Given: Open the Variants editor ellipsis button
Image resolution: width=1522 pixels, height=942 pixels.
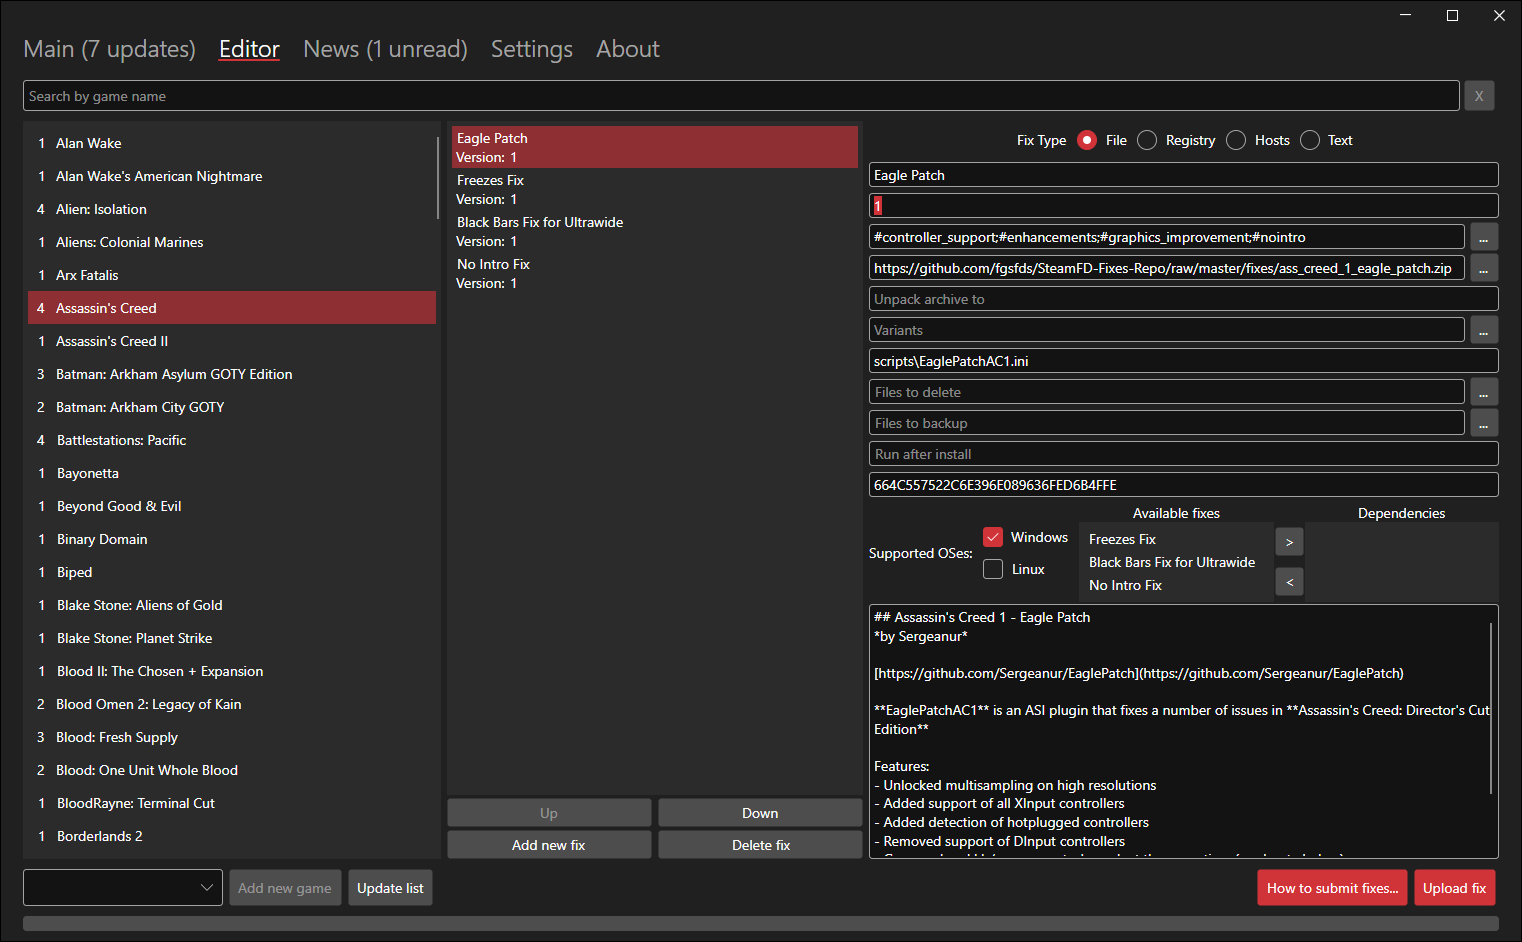Looking at the screenshot, I should point(1484,330).
